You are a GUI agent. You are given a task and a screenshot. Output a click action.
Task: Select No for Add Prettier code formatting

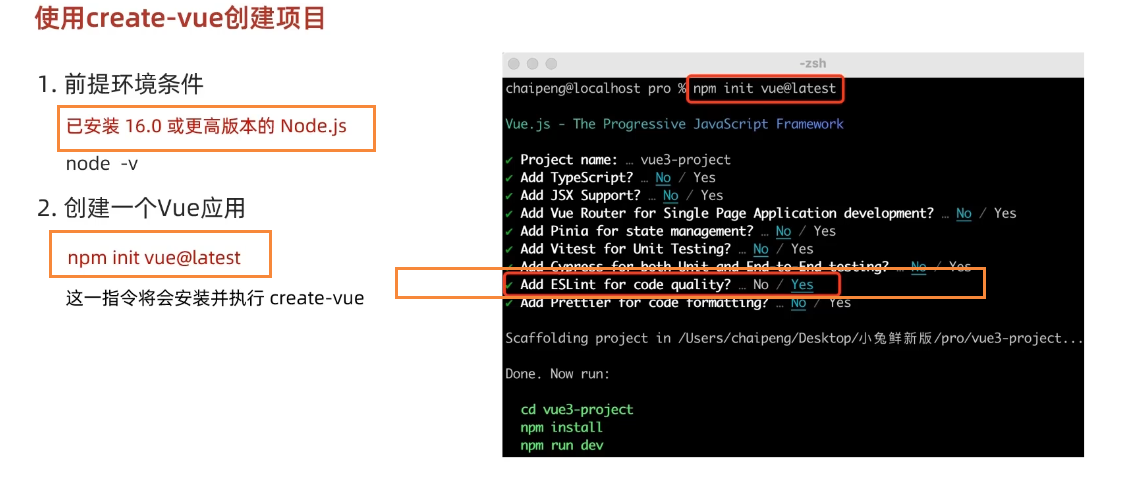(x=798, y=303)
